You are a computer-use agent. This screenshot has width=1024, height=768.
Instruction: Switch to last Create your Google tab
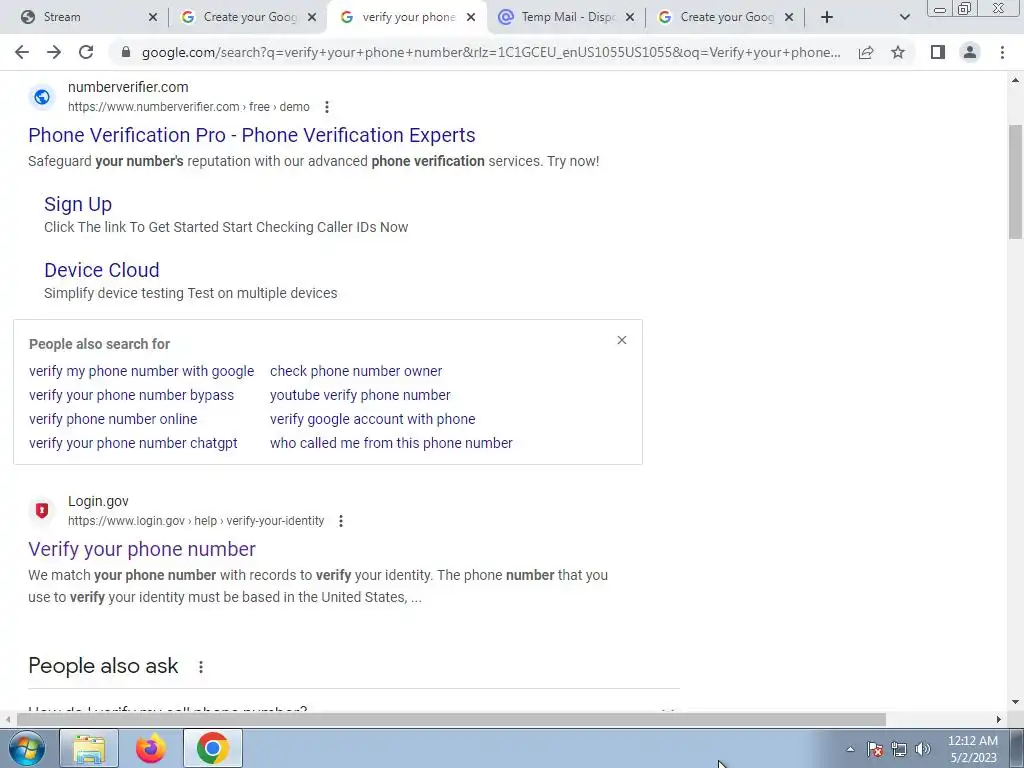(726, 17)
